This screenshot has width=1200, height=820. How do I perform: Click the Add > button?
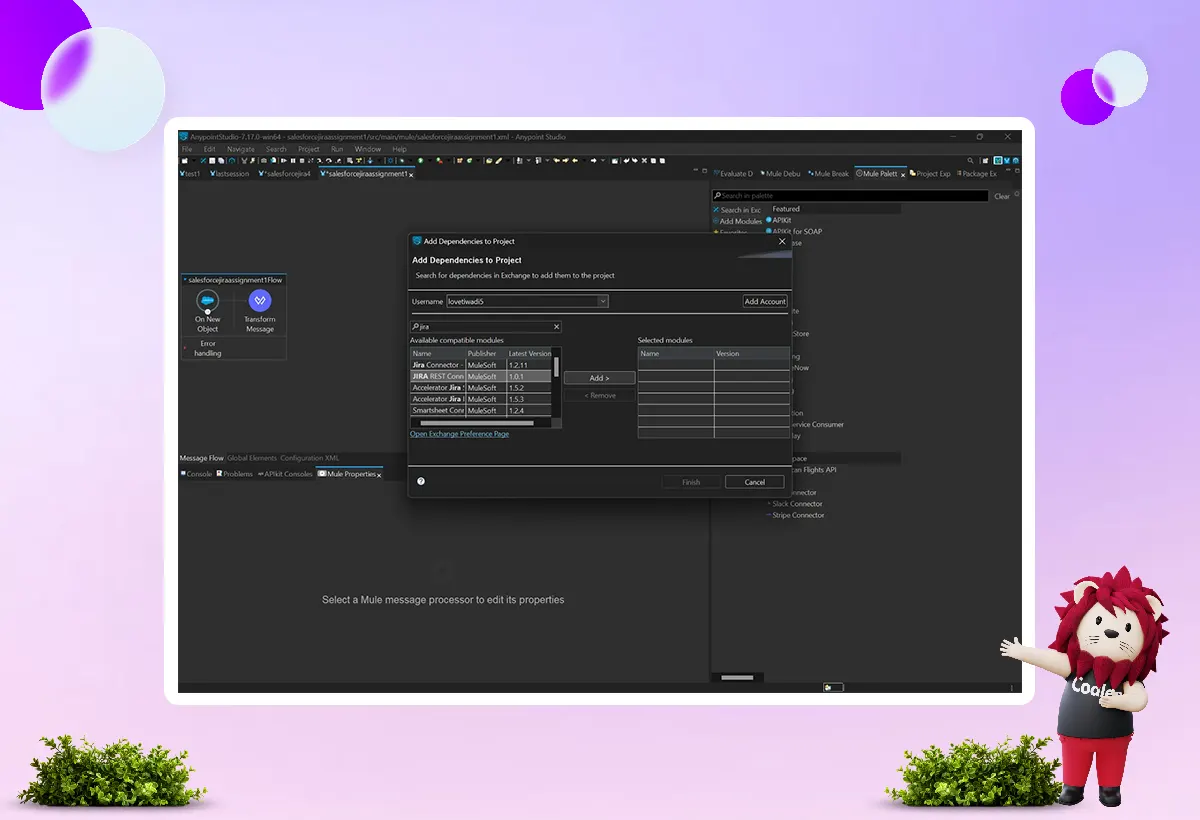click(599, 378)
